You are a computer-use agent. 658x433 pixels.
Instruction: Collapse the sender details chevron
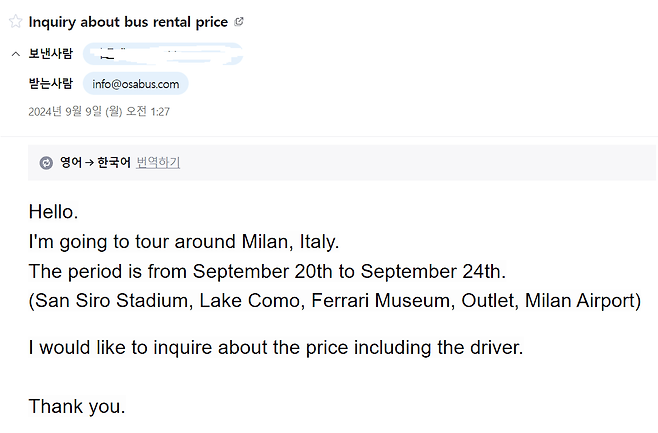pos(15,54)
